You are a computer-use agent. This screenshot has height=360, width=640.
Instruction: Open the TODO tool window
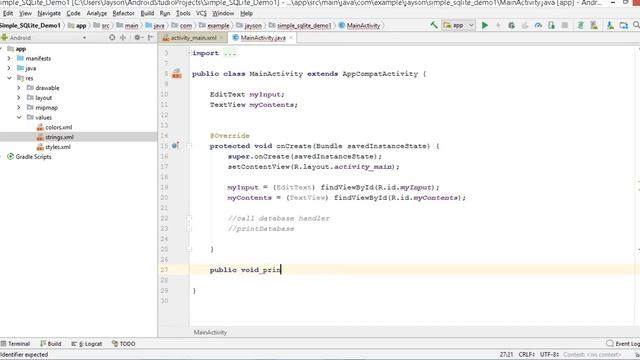click(x=123, y=344)
